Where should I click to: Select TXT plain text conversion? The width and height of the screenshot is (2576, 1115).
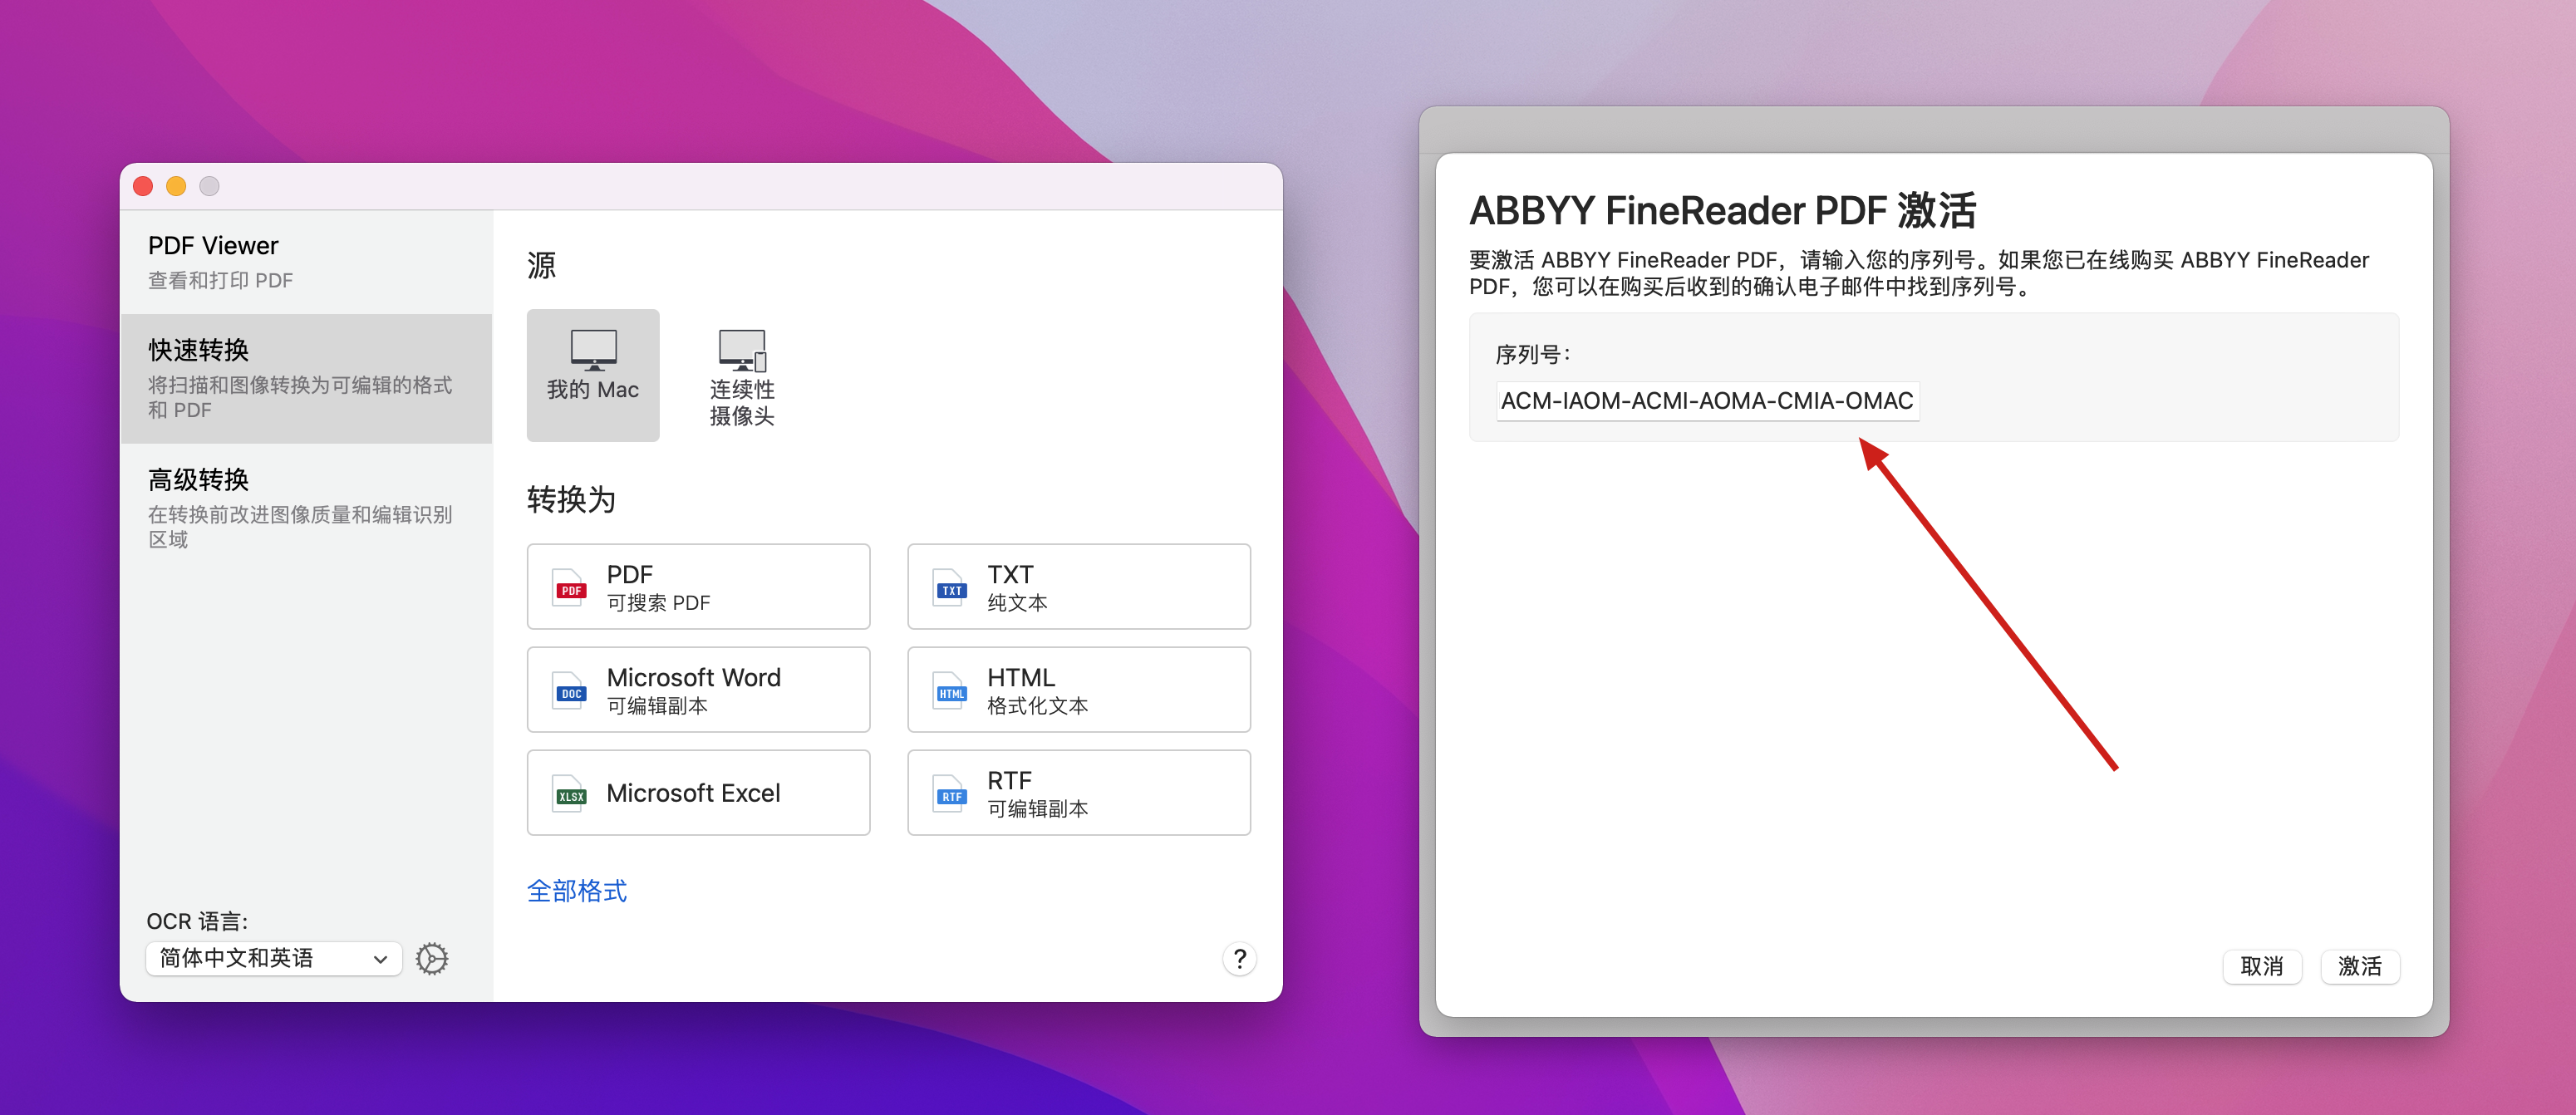tap(1078, 586)
